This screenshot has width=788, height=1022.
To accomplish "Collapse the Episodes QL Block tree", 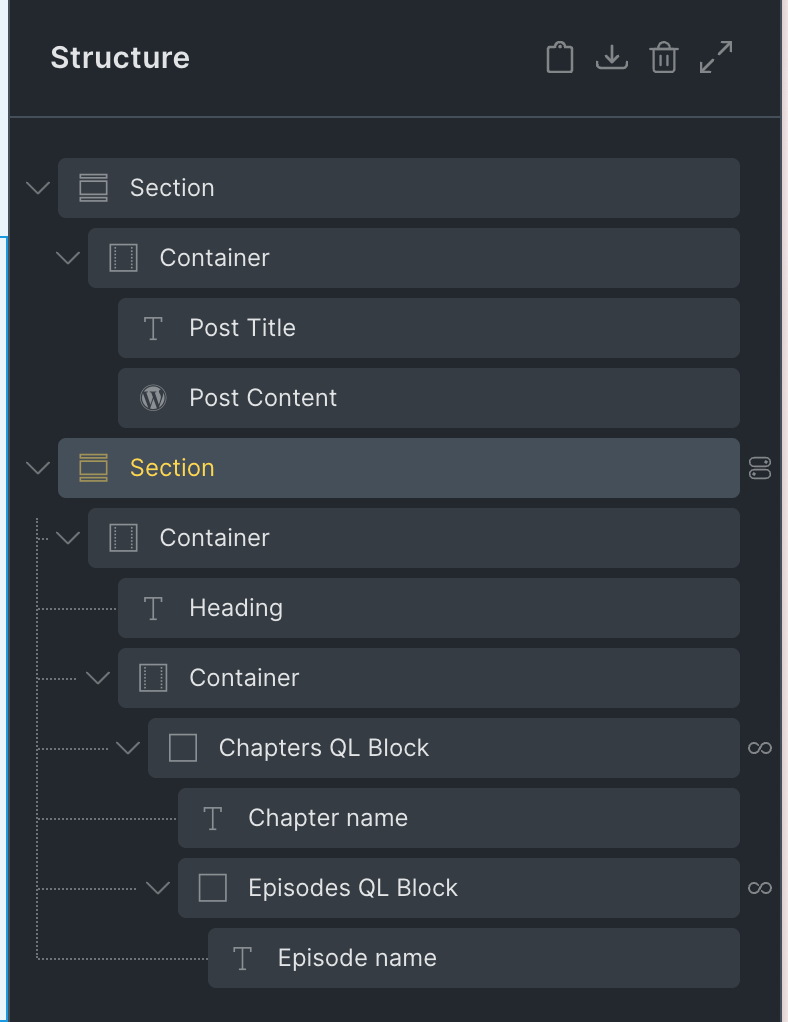I will [x=158, y=888].
